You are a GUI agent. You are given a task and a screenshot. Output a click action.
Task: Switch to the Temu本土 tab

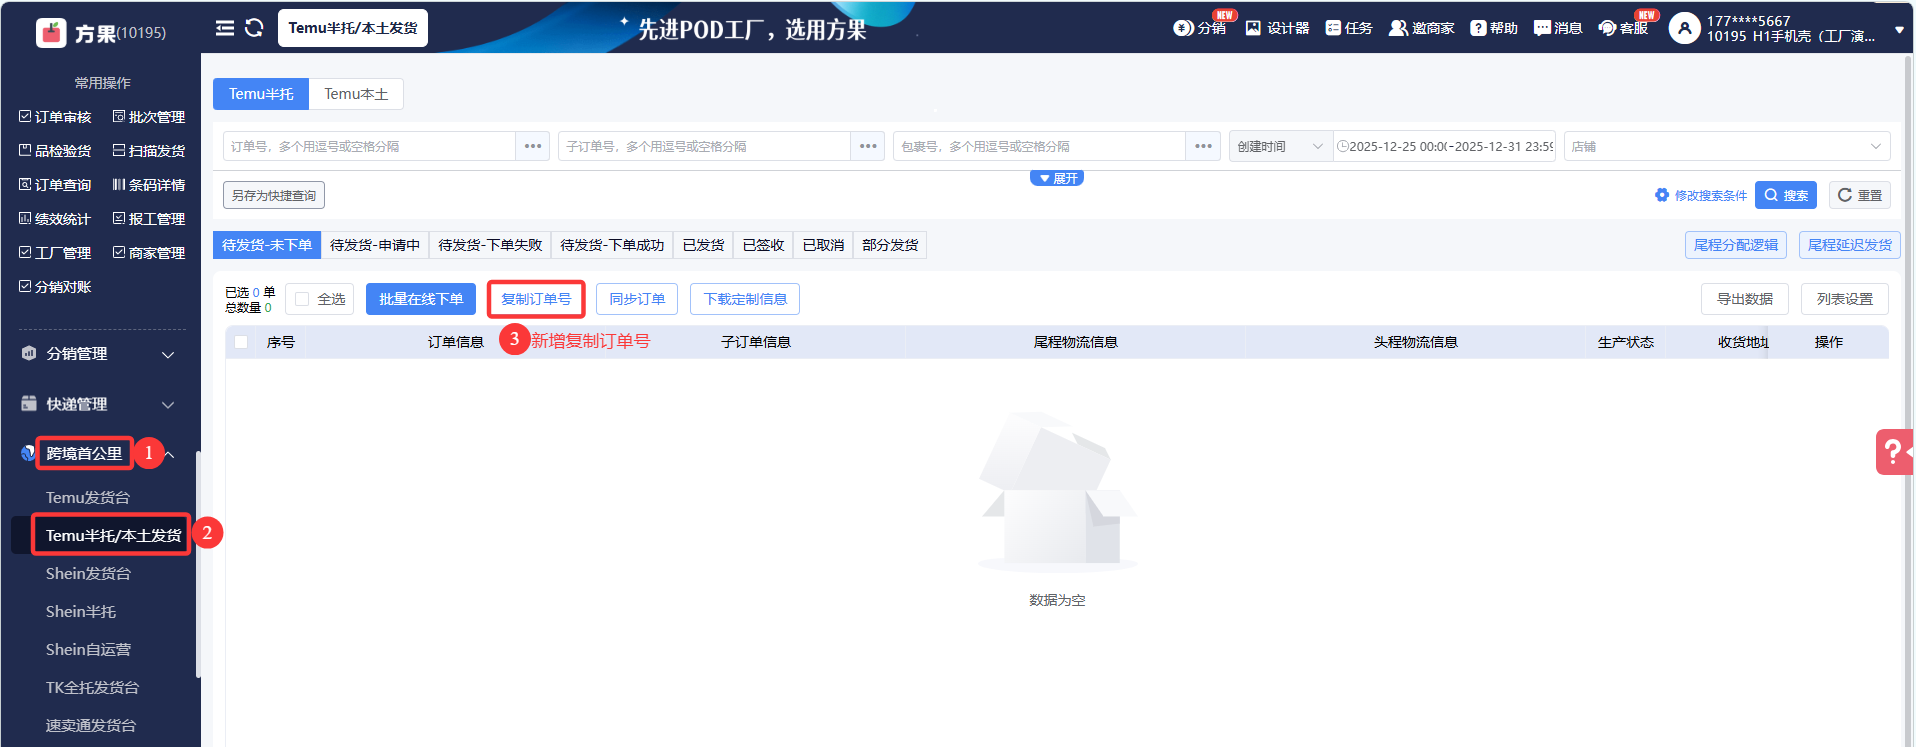[x=356, y=94]
